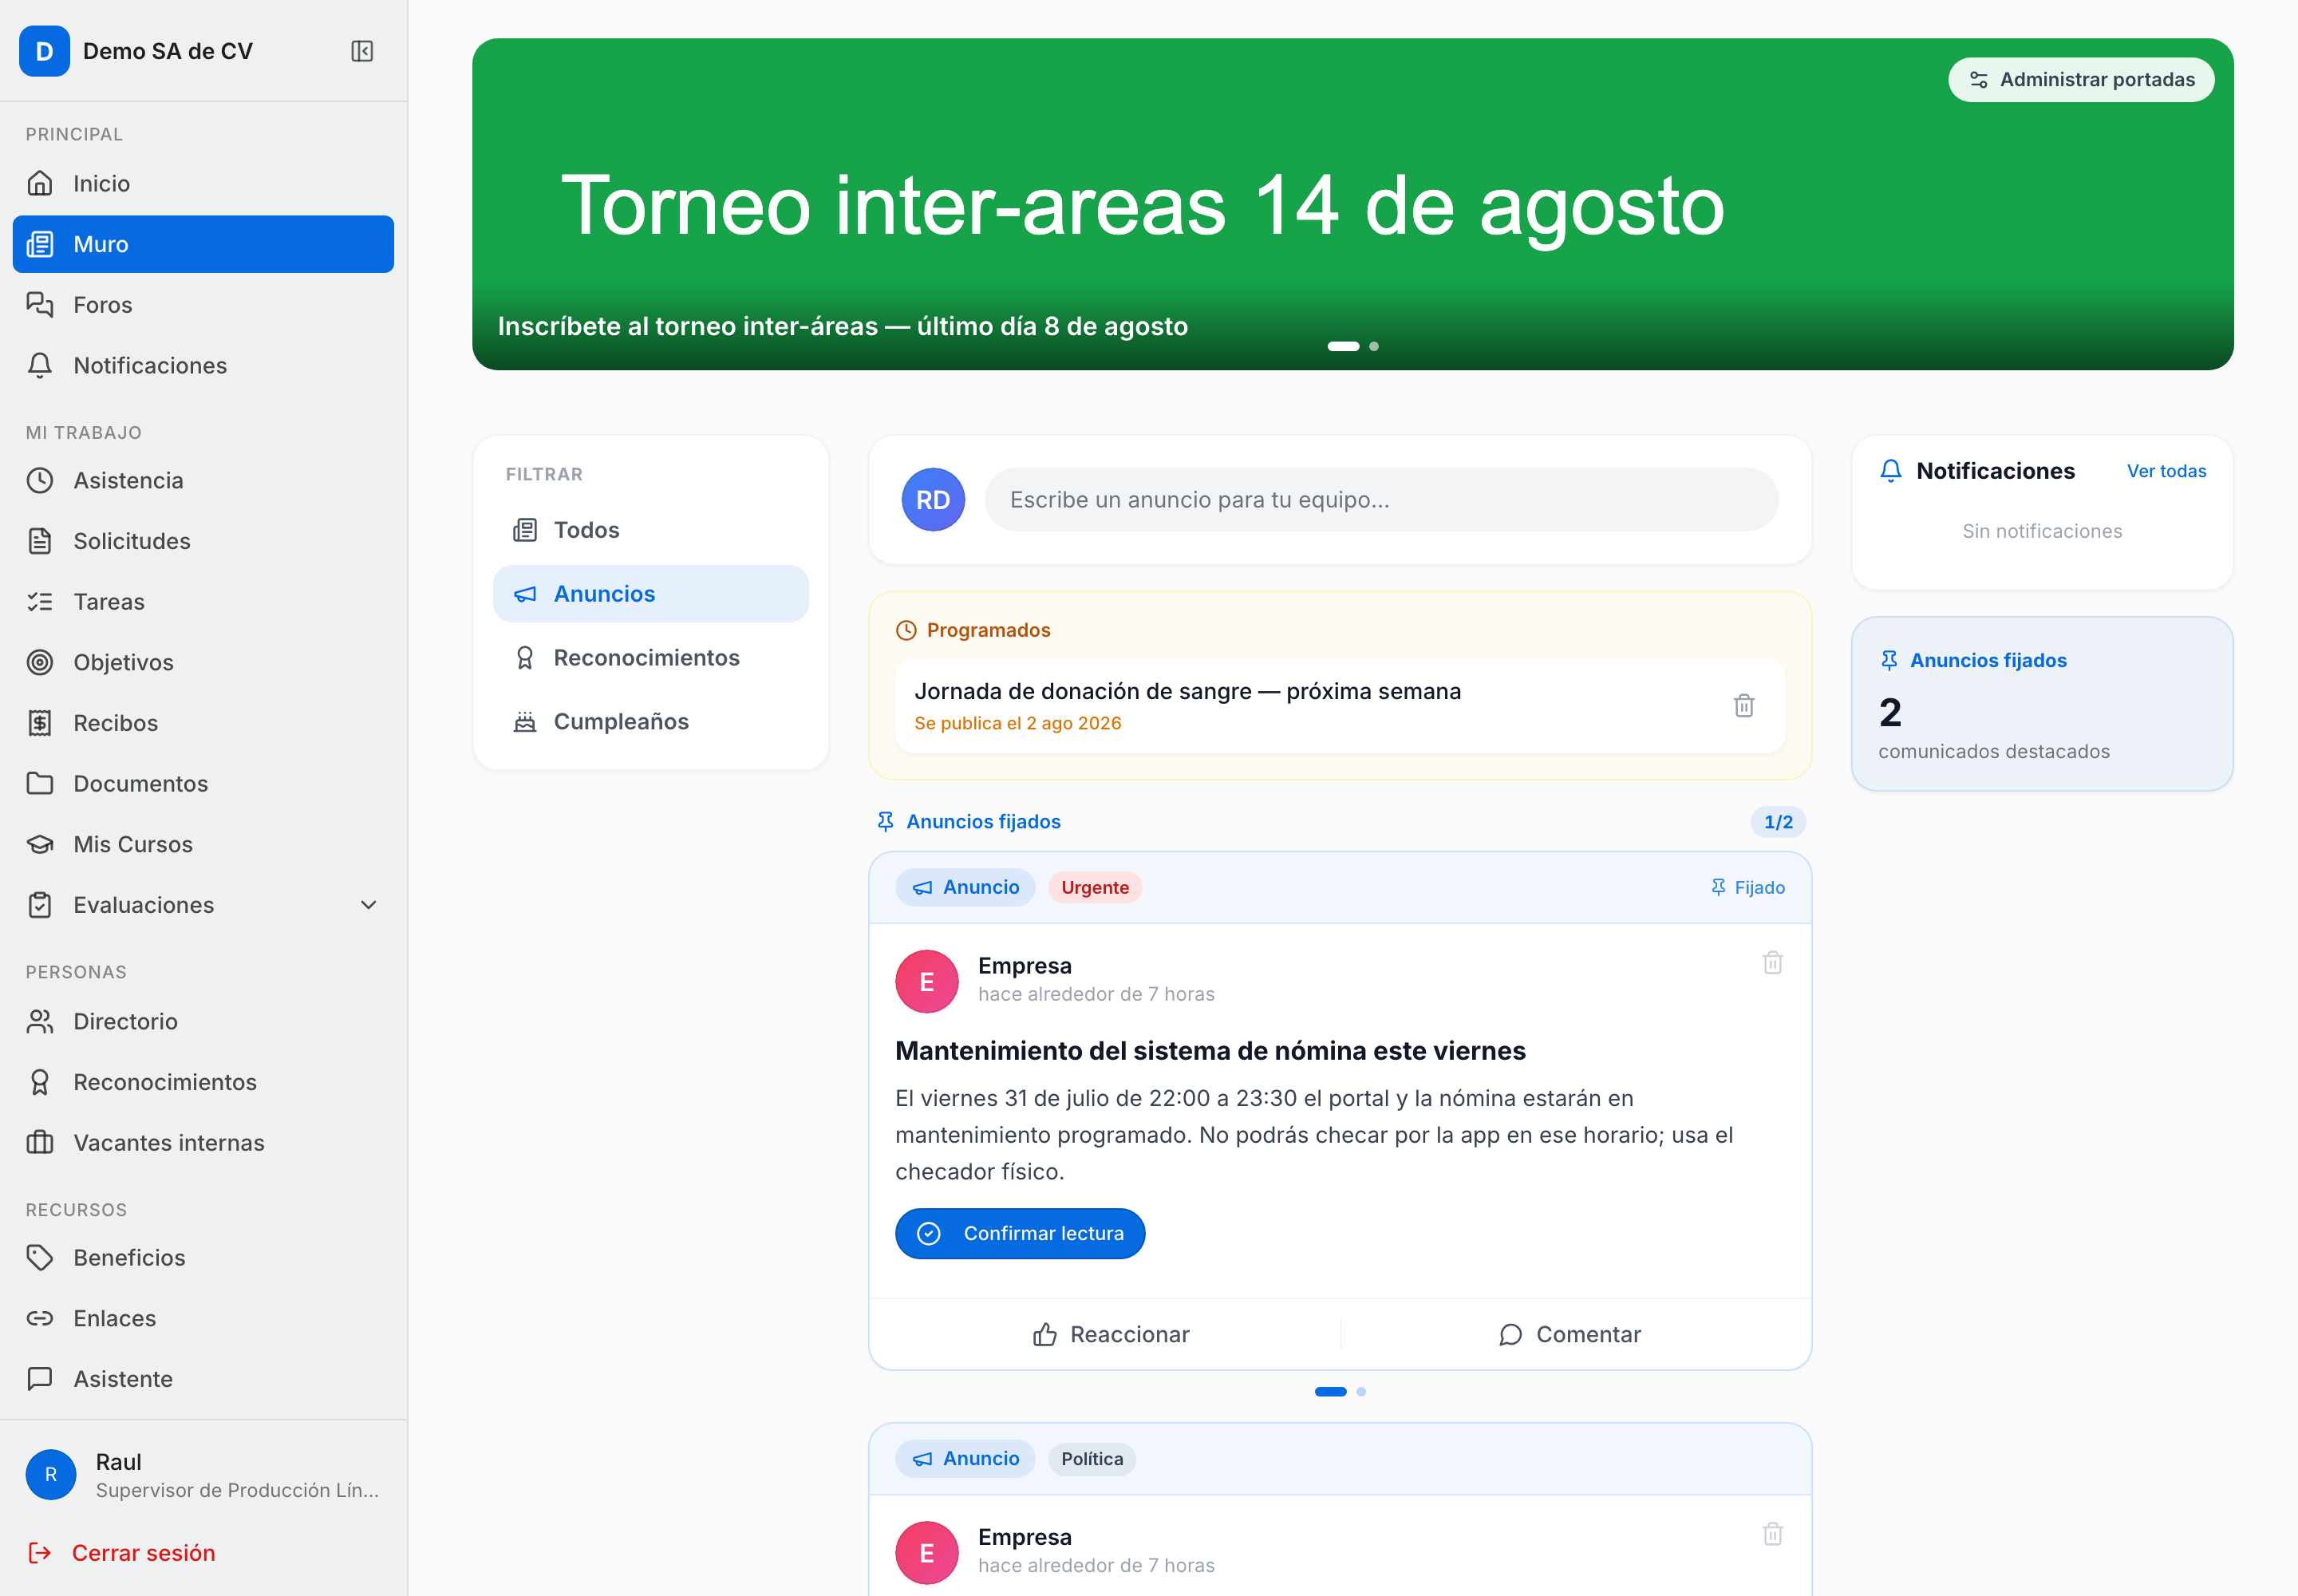Click the Tareas checklist icon
The height and width of the screenshot is (1596, 2298).
click(x=40, y=602)
